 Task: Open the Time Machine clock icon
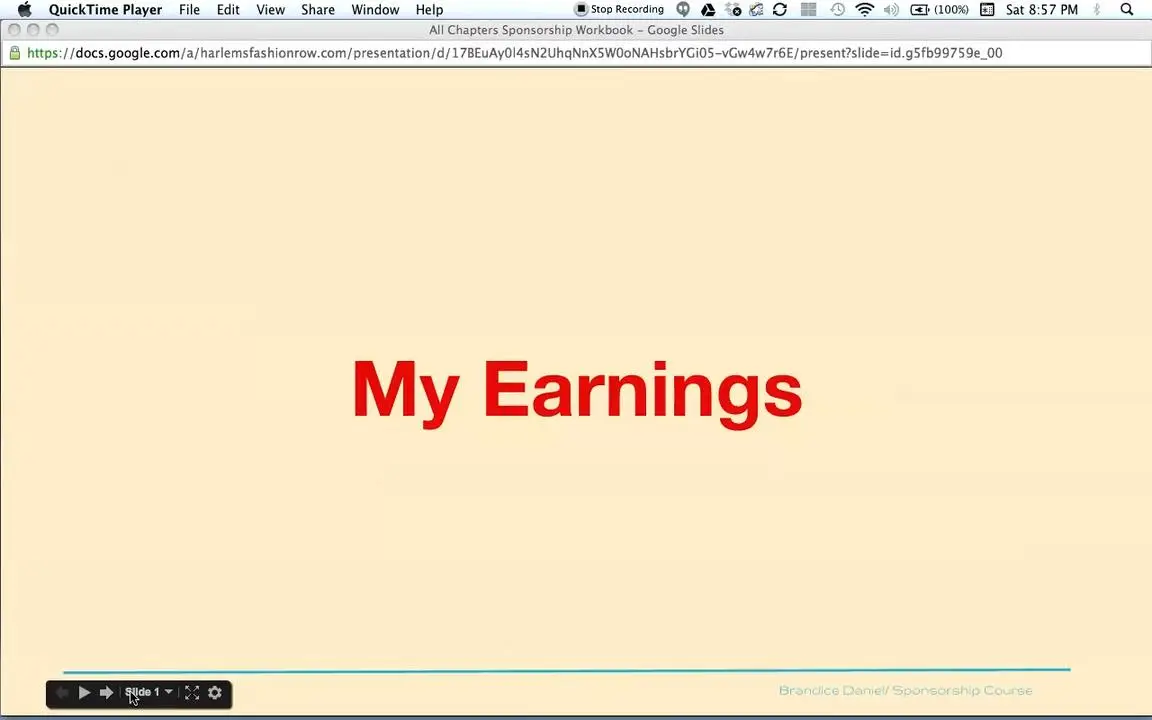837,10
